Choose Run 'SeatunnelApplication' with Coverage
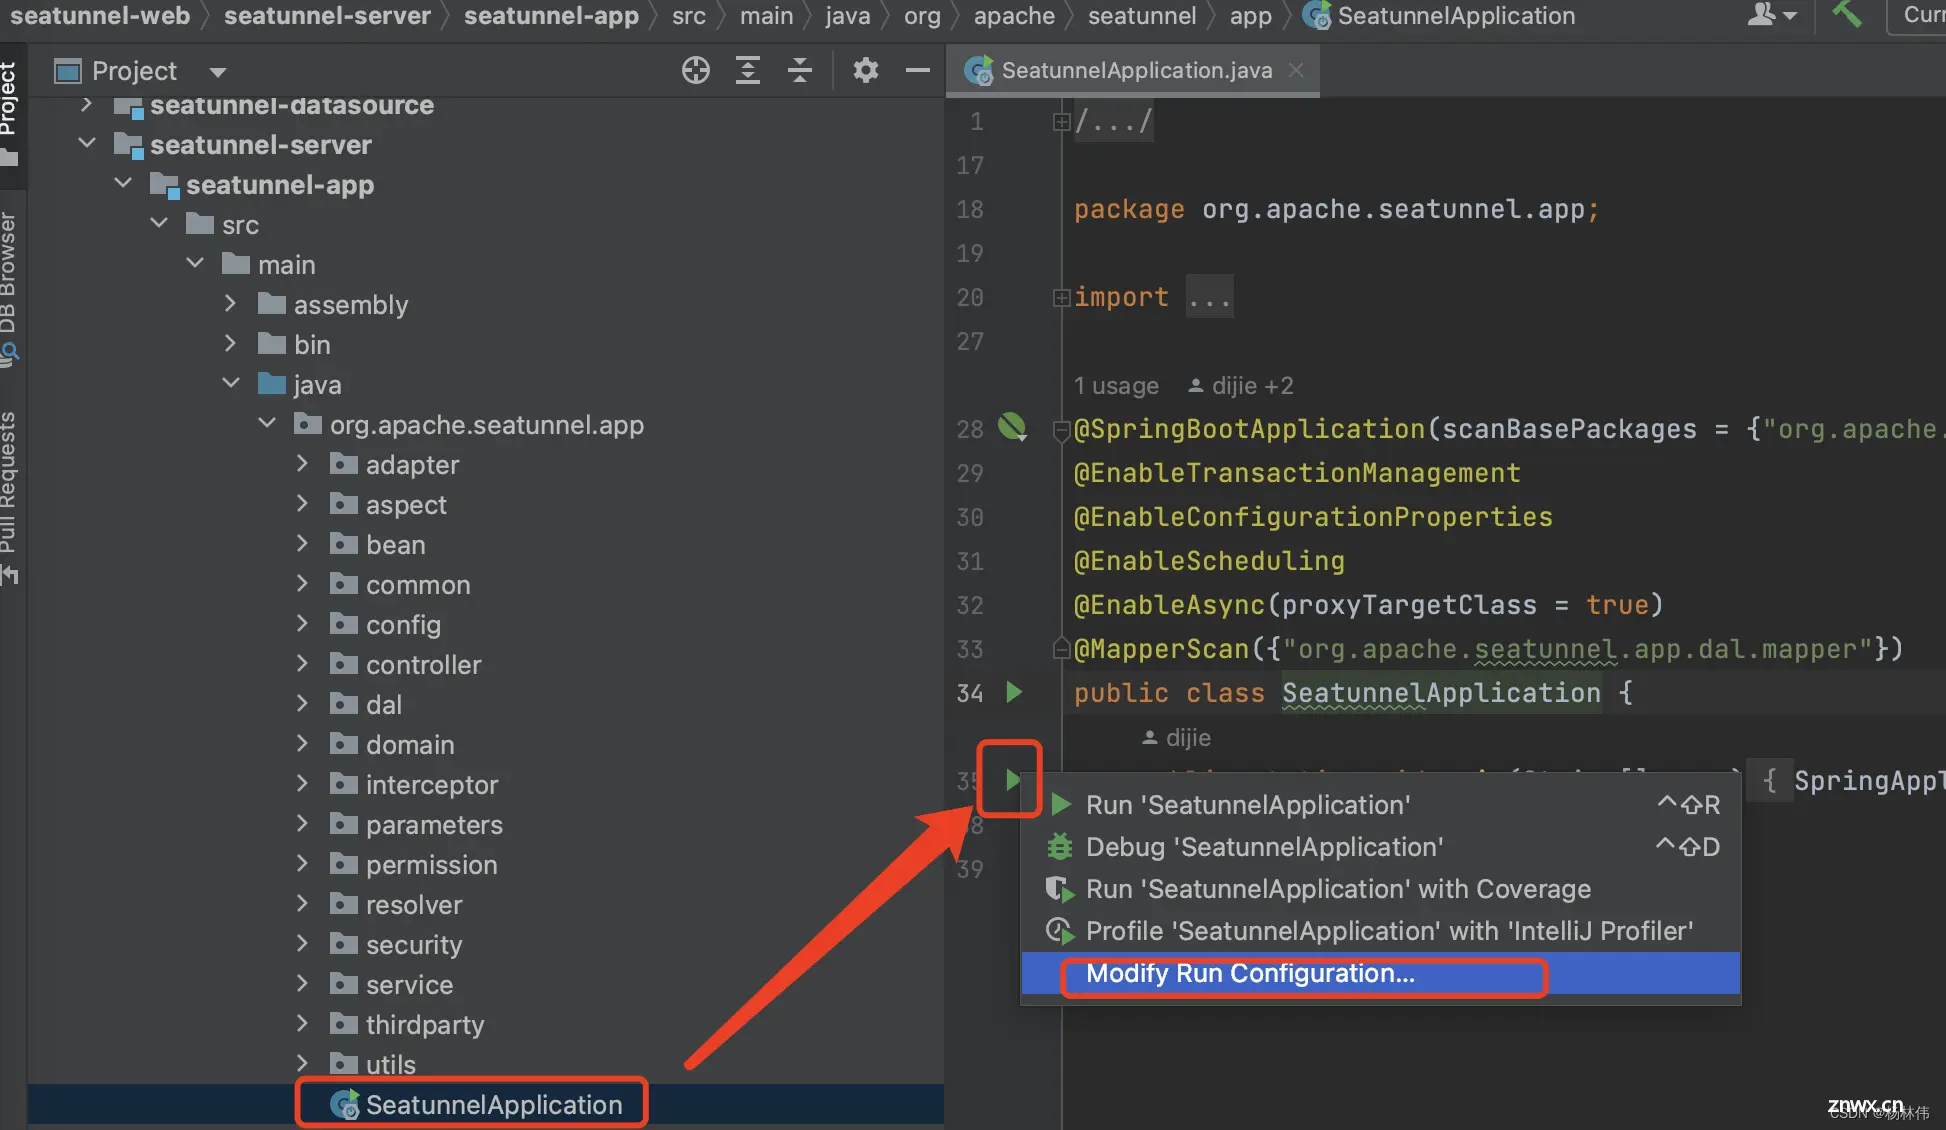Screen dimensions: 1946x1130 (1381, 889)
